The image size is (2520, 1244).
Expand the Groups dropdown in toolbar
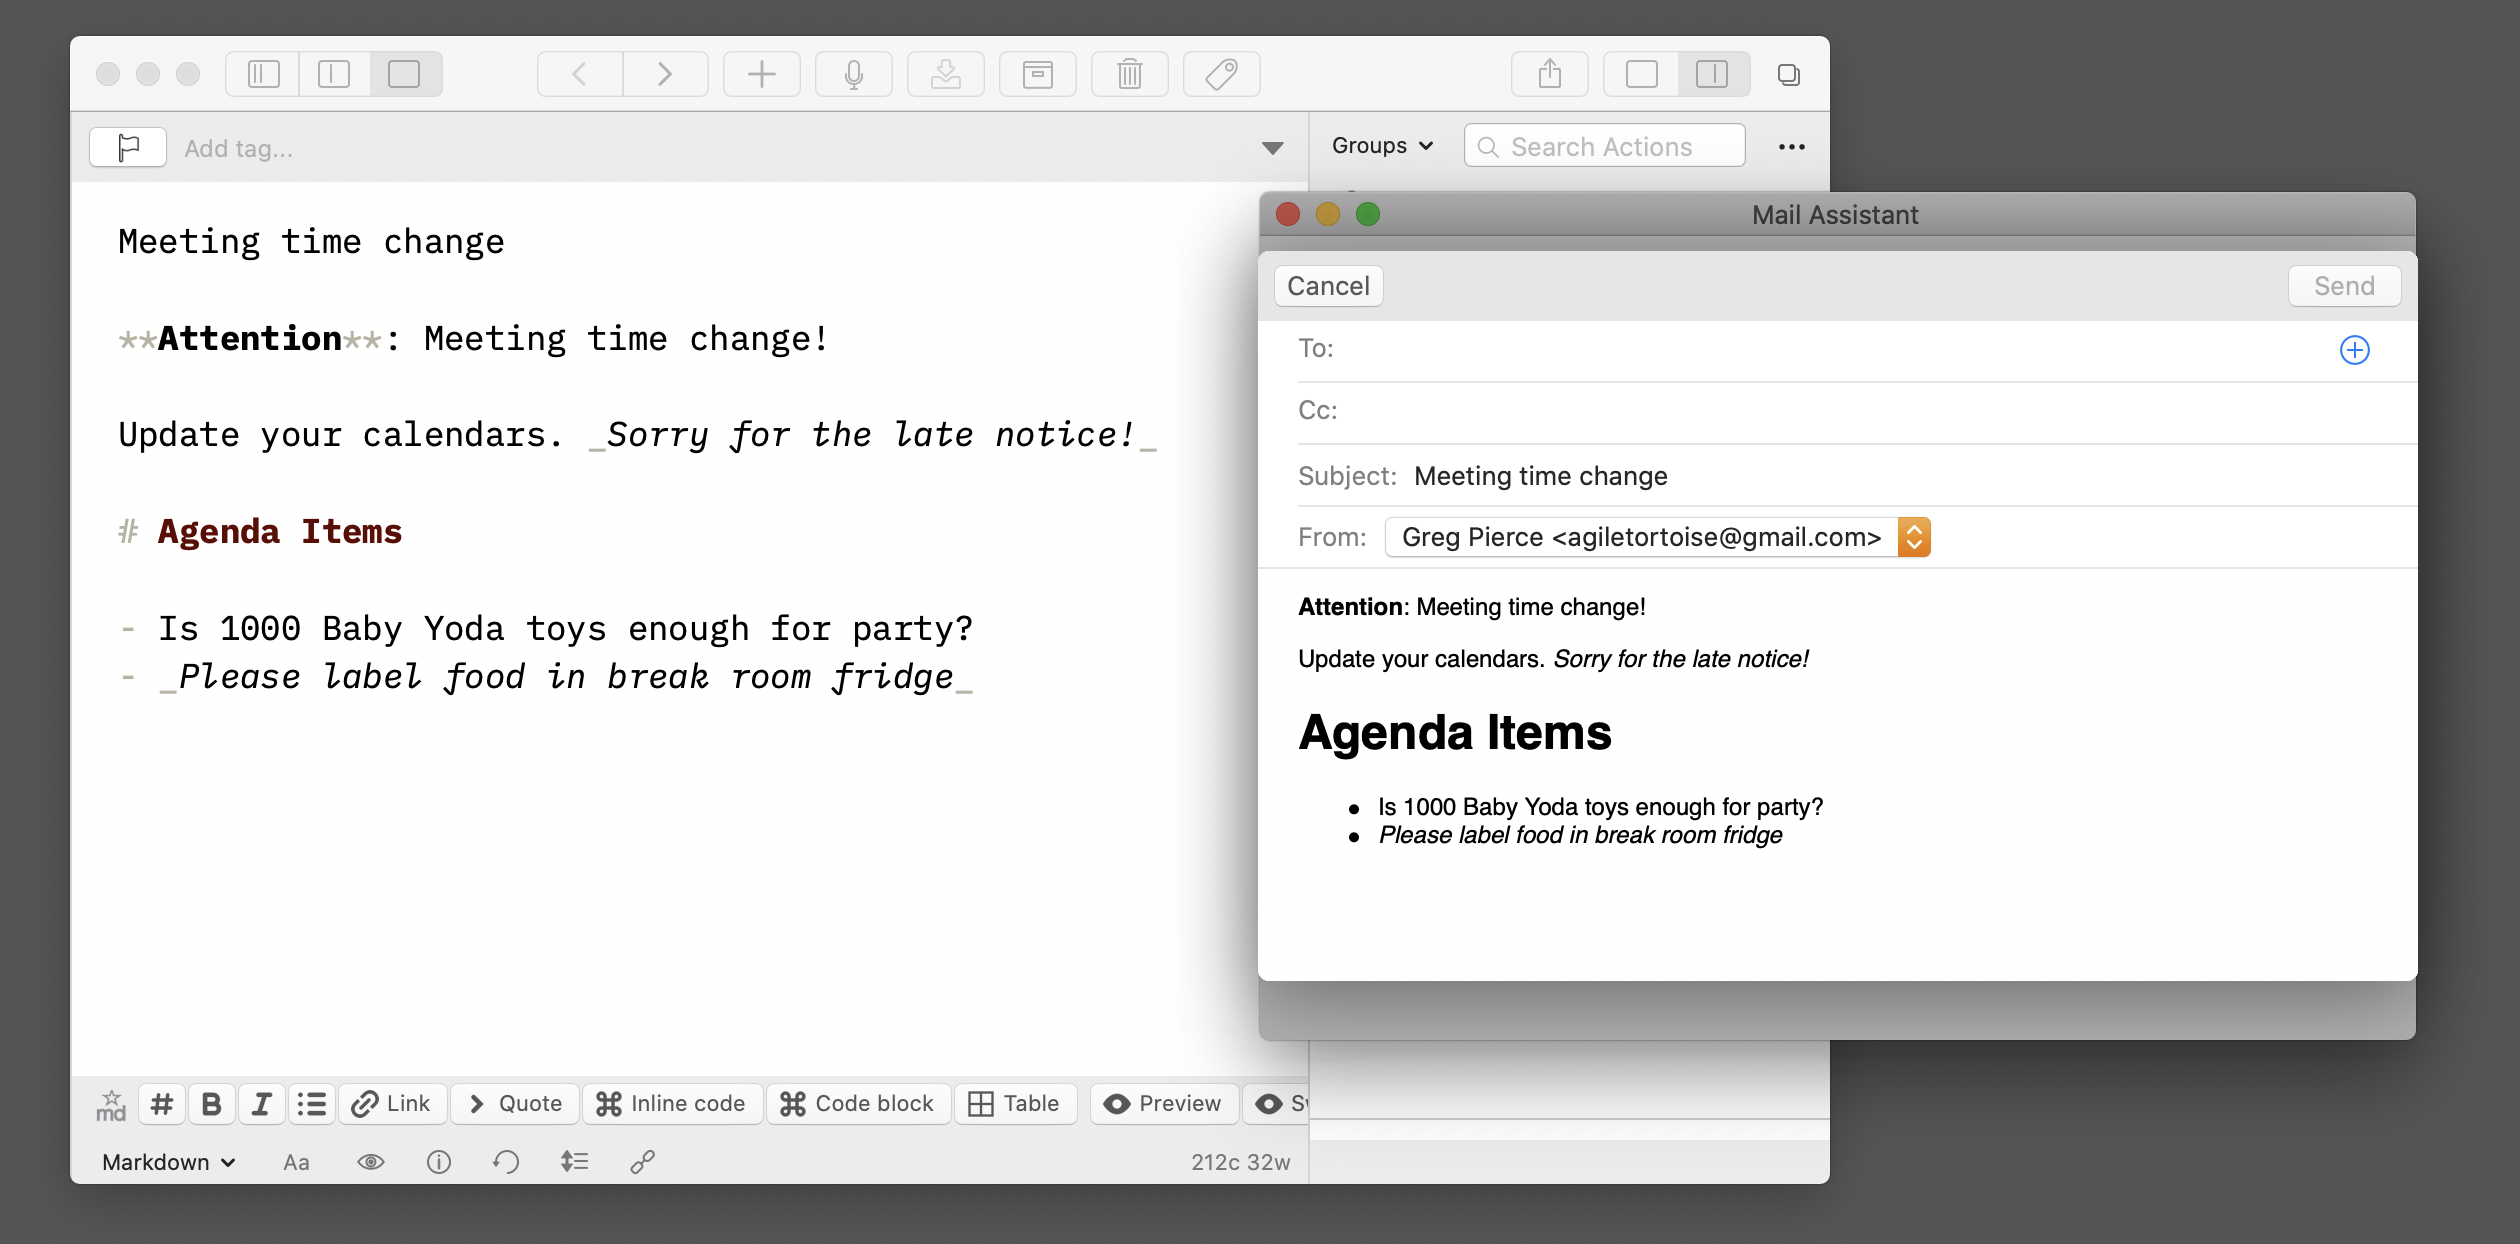coord(1379,148)
